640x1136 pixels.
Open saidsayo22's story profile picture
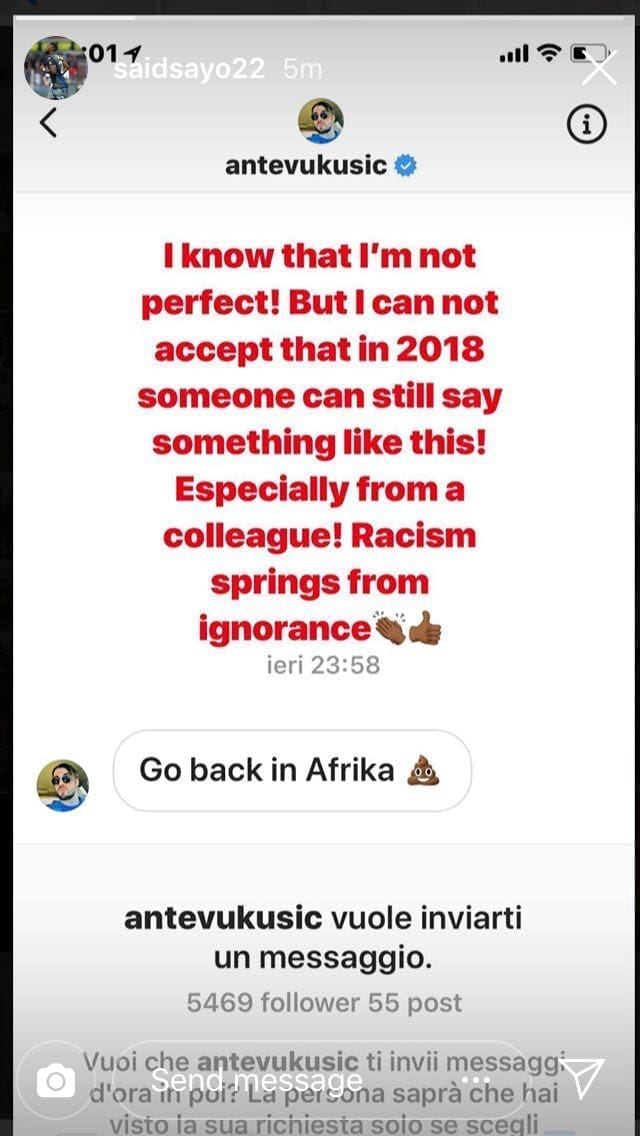coord(55,69)
